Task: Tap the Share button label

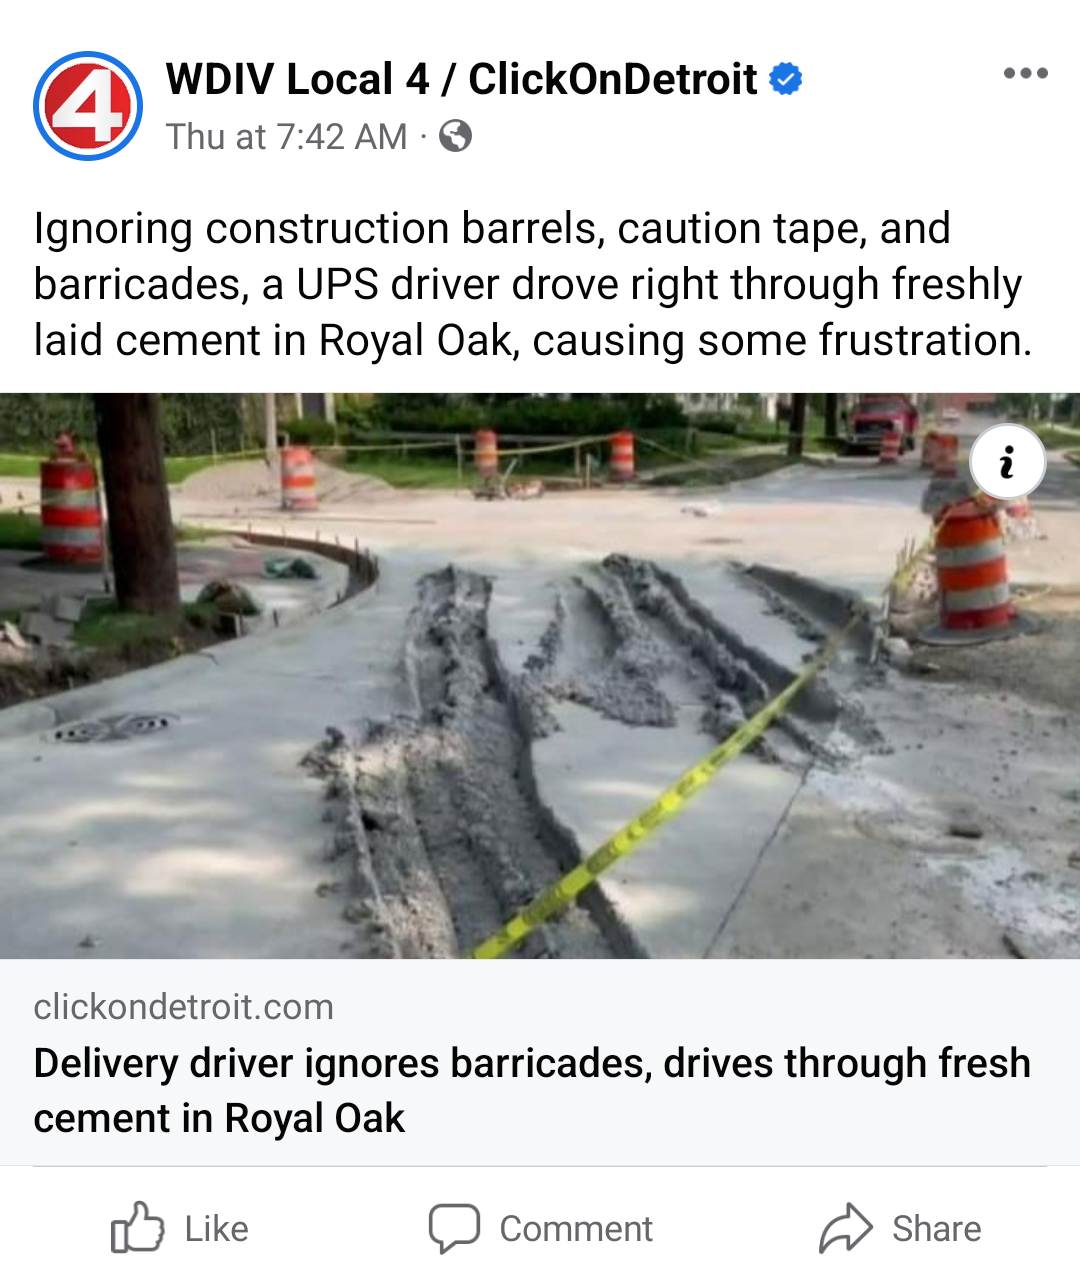Action: pyautogui.click(x=937, y=1228)
